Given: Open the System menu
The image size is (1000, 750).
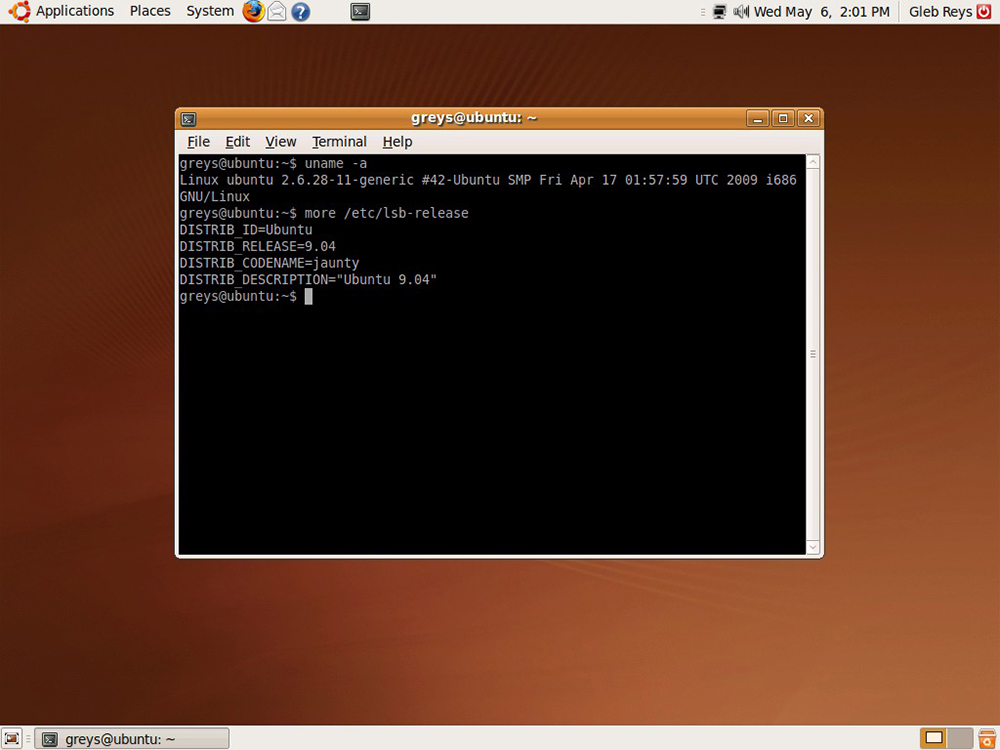Looking at the screenshot, I should pos(210,12).
